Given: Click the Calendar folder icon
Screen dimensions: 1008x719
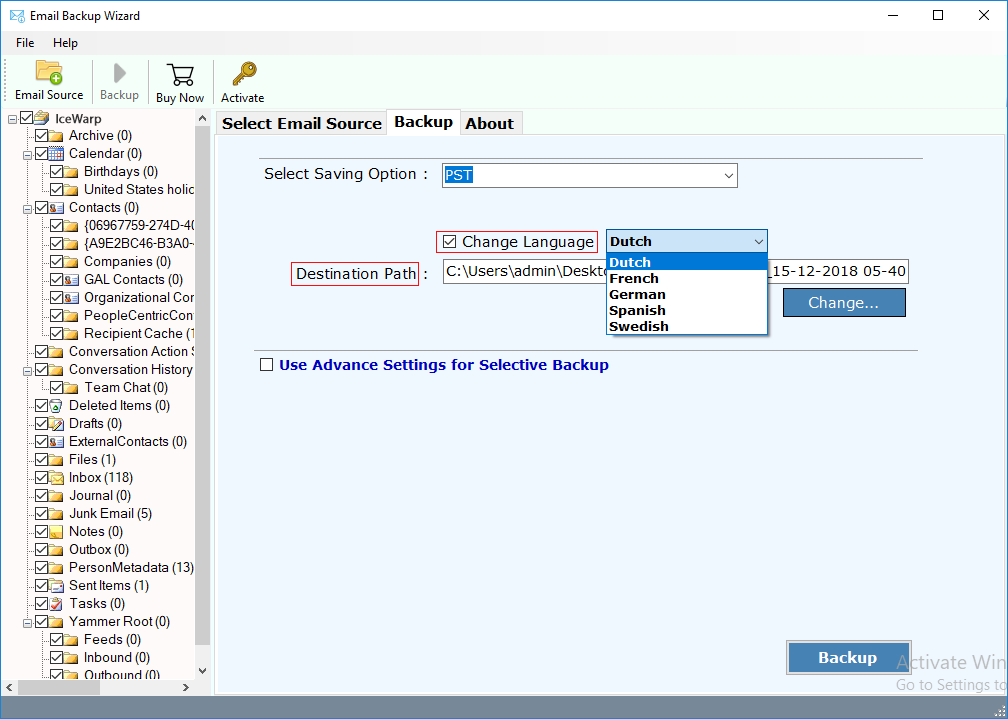Looking at the screenshot, I should pos(57,154).
